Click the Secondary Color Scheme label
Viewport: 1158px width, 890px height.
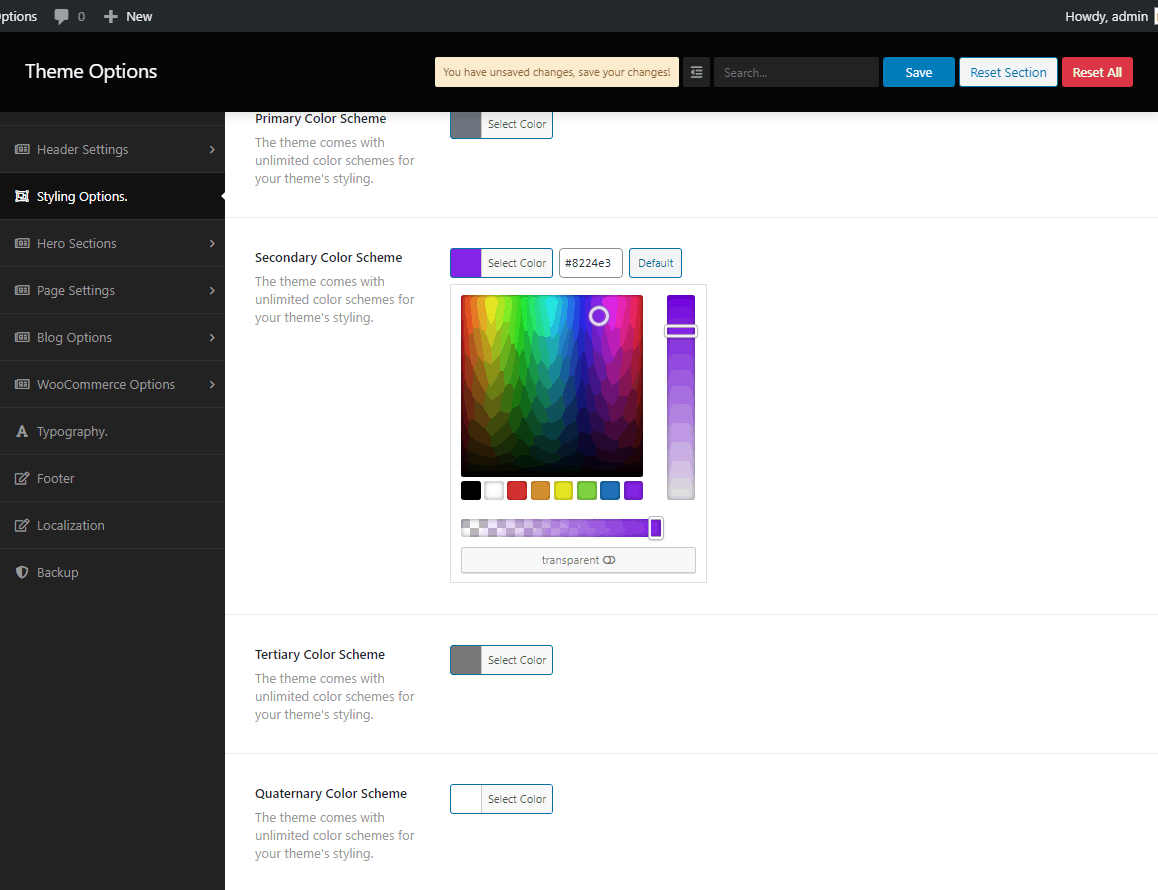329,257
